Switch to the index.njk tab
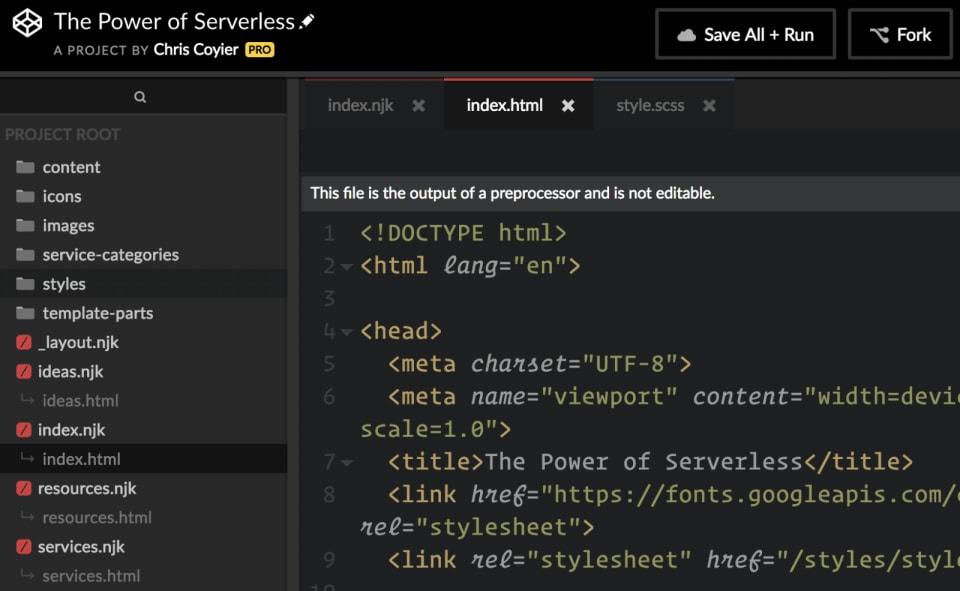Screen dimensions: 960x591 (360, 105)
